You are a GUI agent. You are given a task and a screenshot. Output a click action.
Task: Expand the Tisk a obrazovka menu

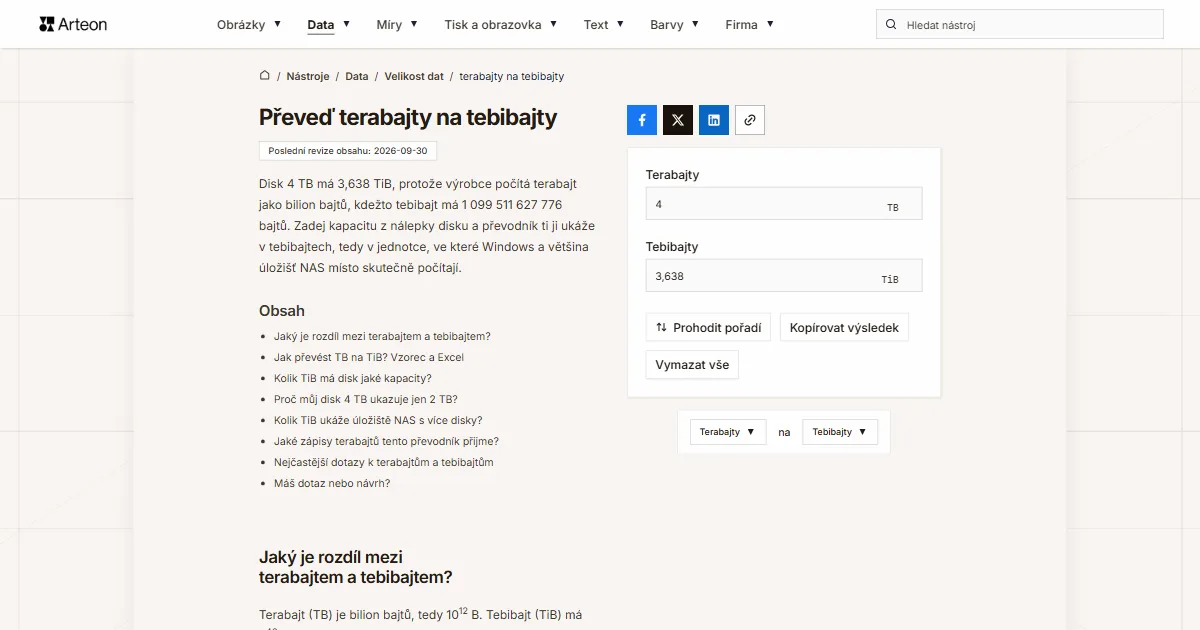tap(501, 24)
